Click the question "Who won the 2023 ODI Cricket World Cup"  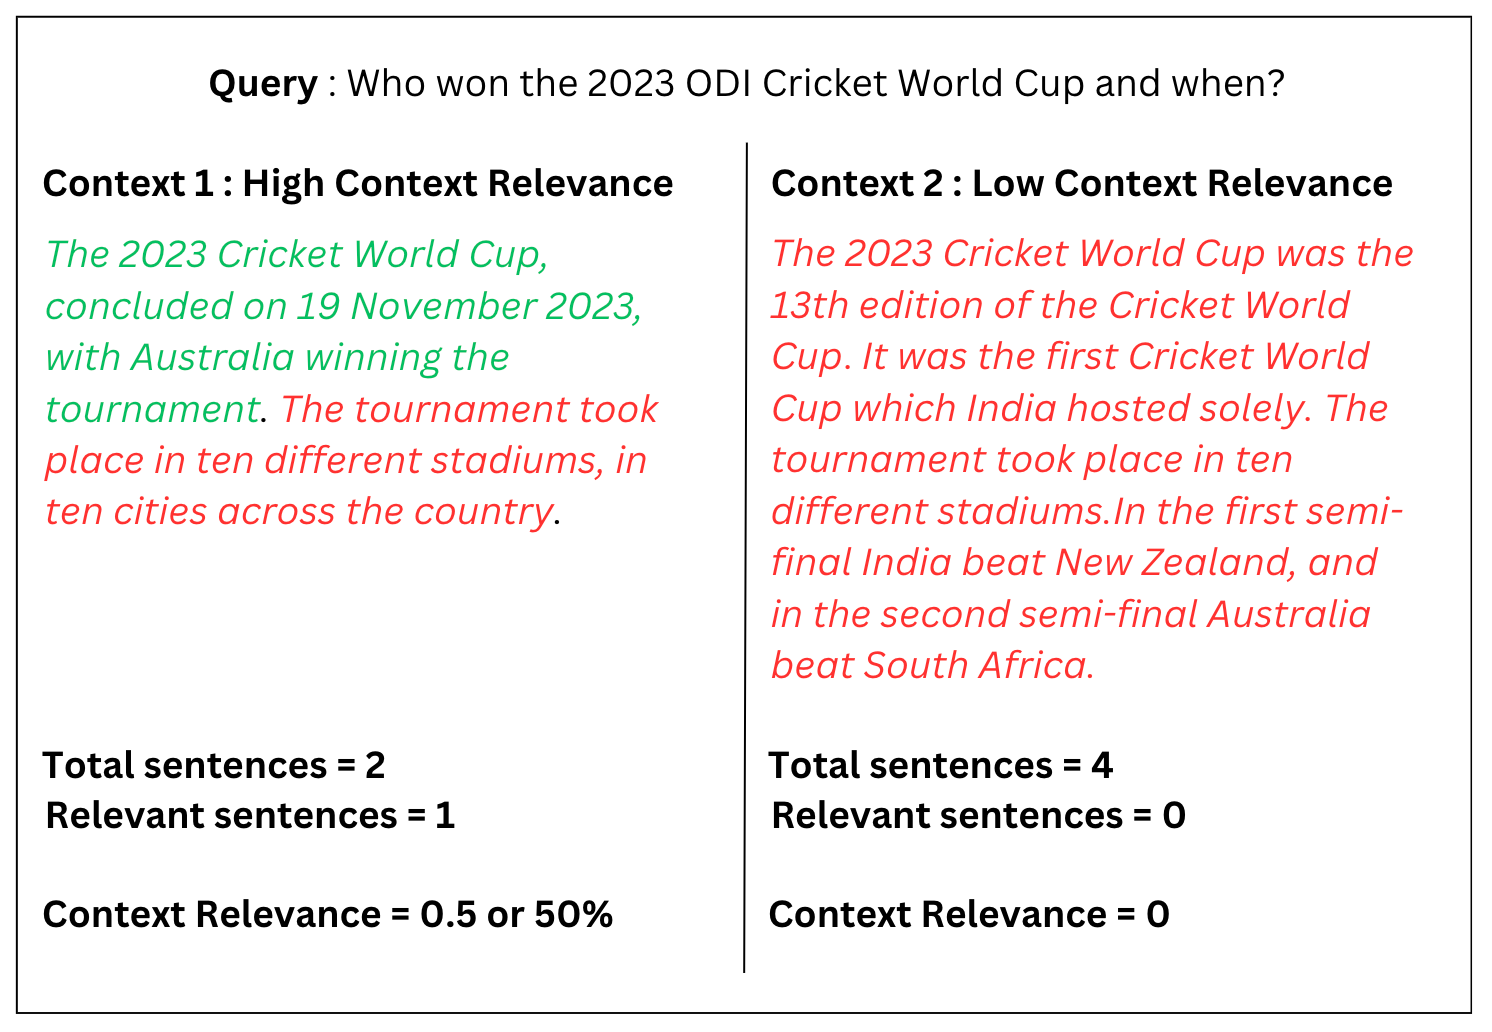coord(718,83)
